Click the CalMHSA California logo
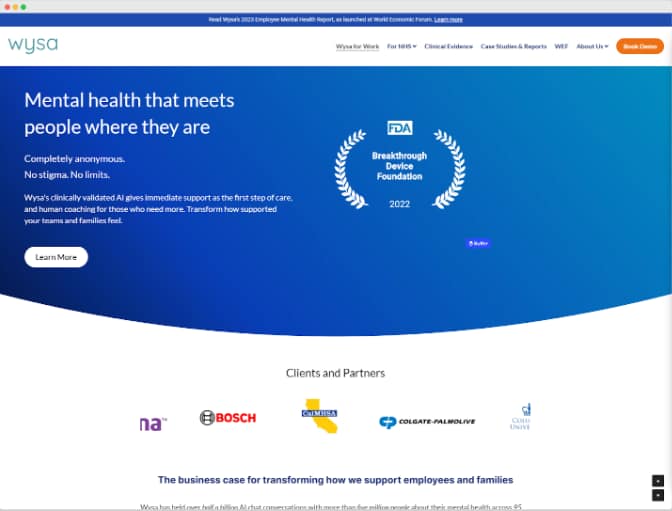Viewport: 672px width, 511px height. click(x=320, y=415)
